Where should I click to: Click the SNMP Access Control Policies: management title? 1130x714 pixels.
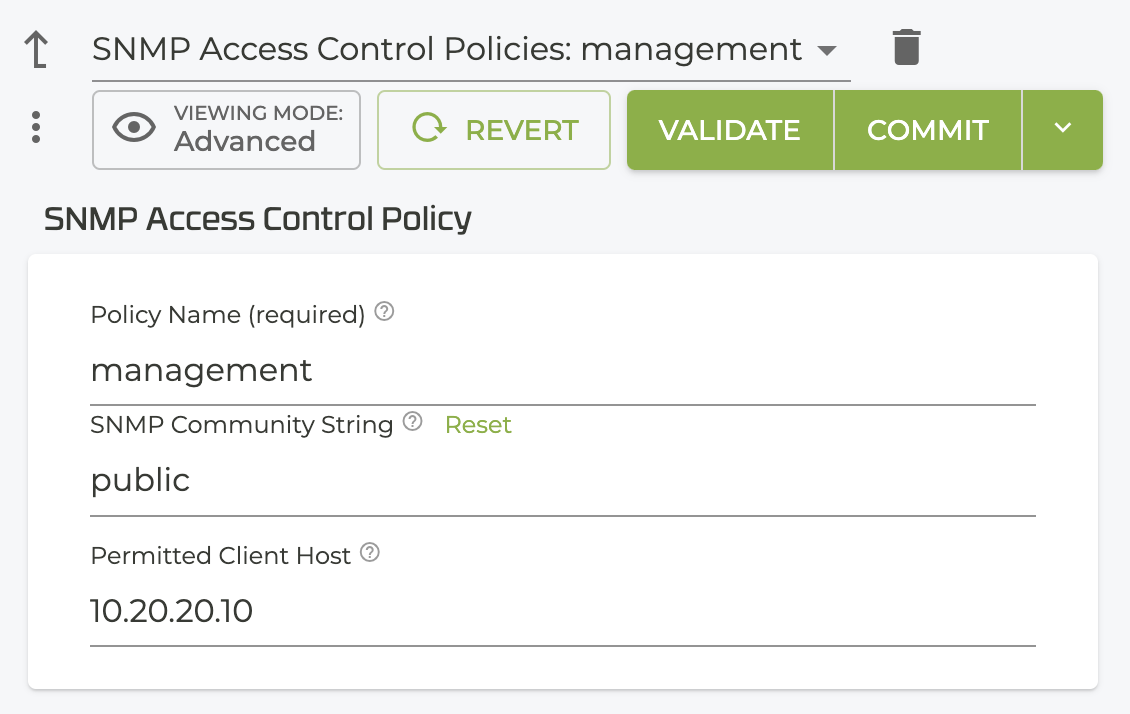click(447, 49)
